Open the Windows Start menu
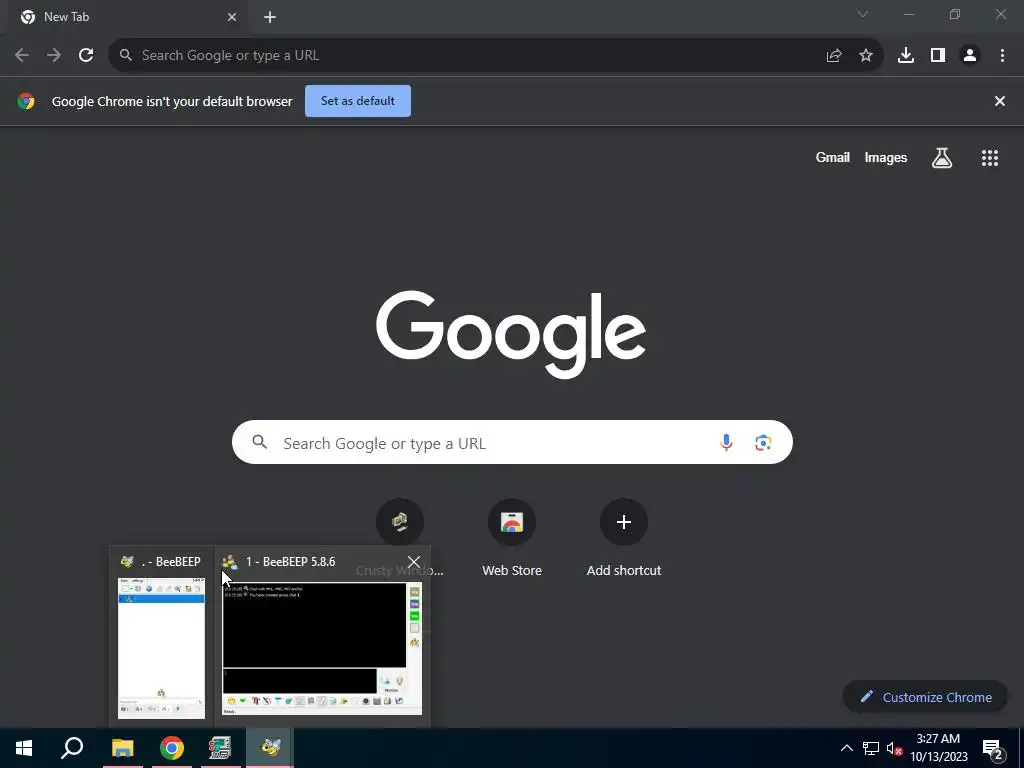This screenshot has height=768, width=1024. pyautogui.click(x=24, y=748)
